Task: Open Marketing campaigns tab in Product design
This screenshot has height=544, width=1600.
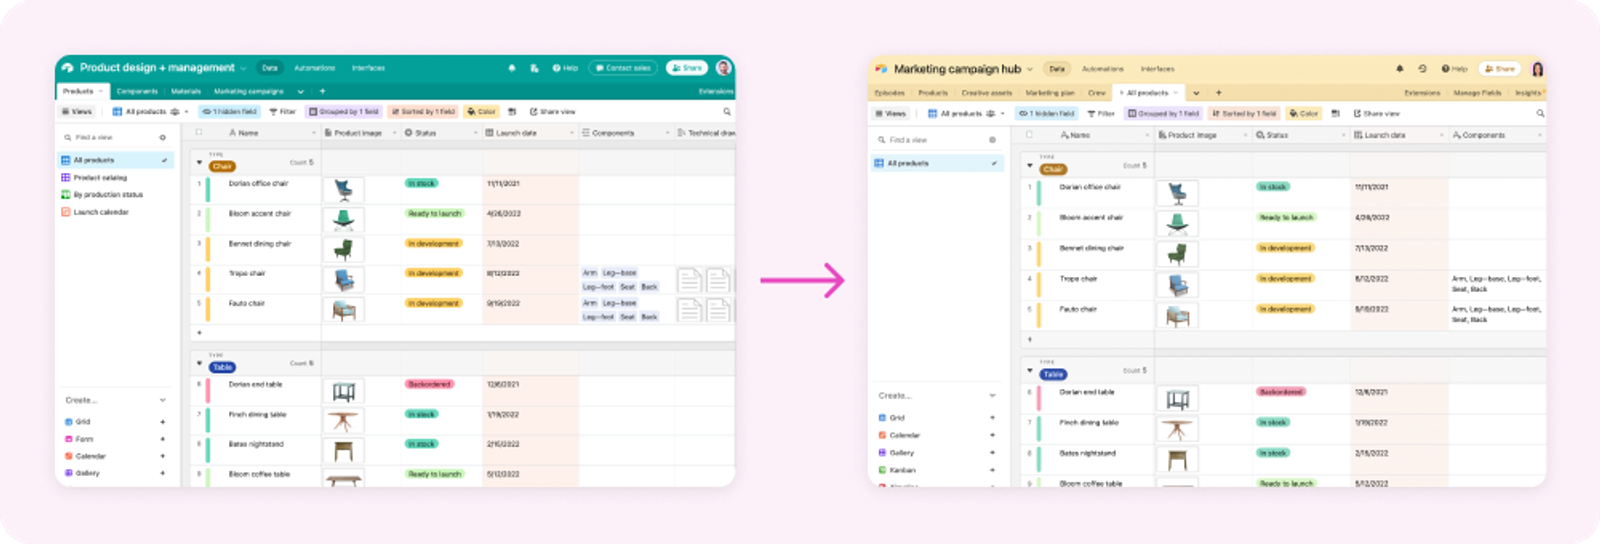Action: (248, 91)
